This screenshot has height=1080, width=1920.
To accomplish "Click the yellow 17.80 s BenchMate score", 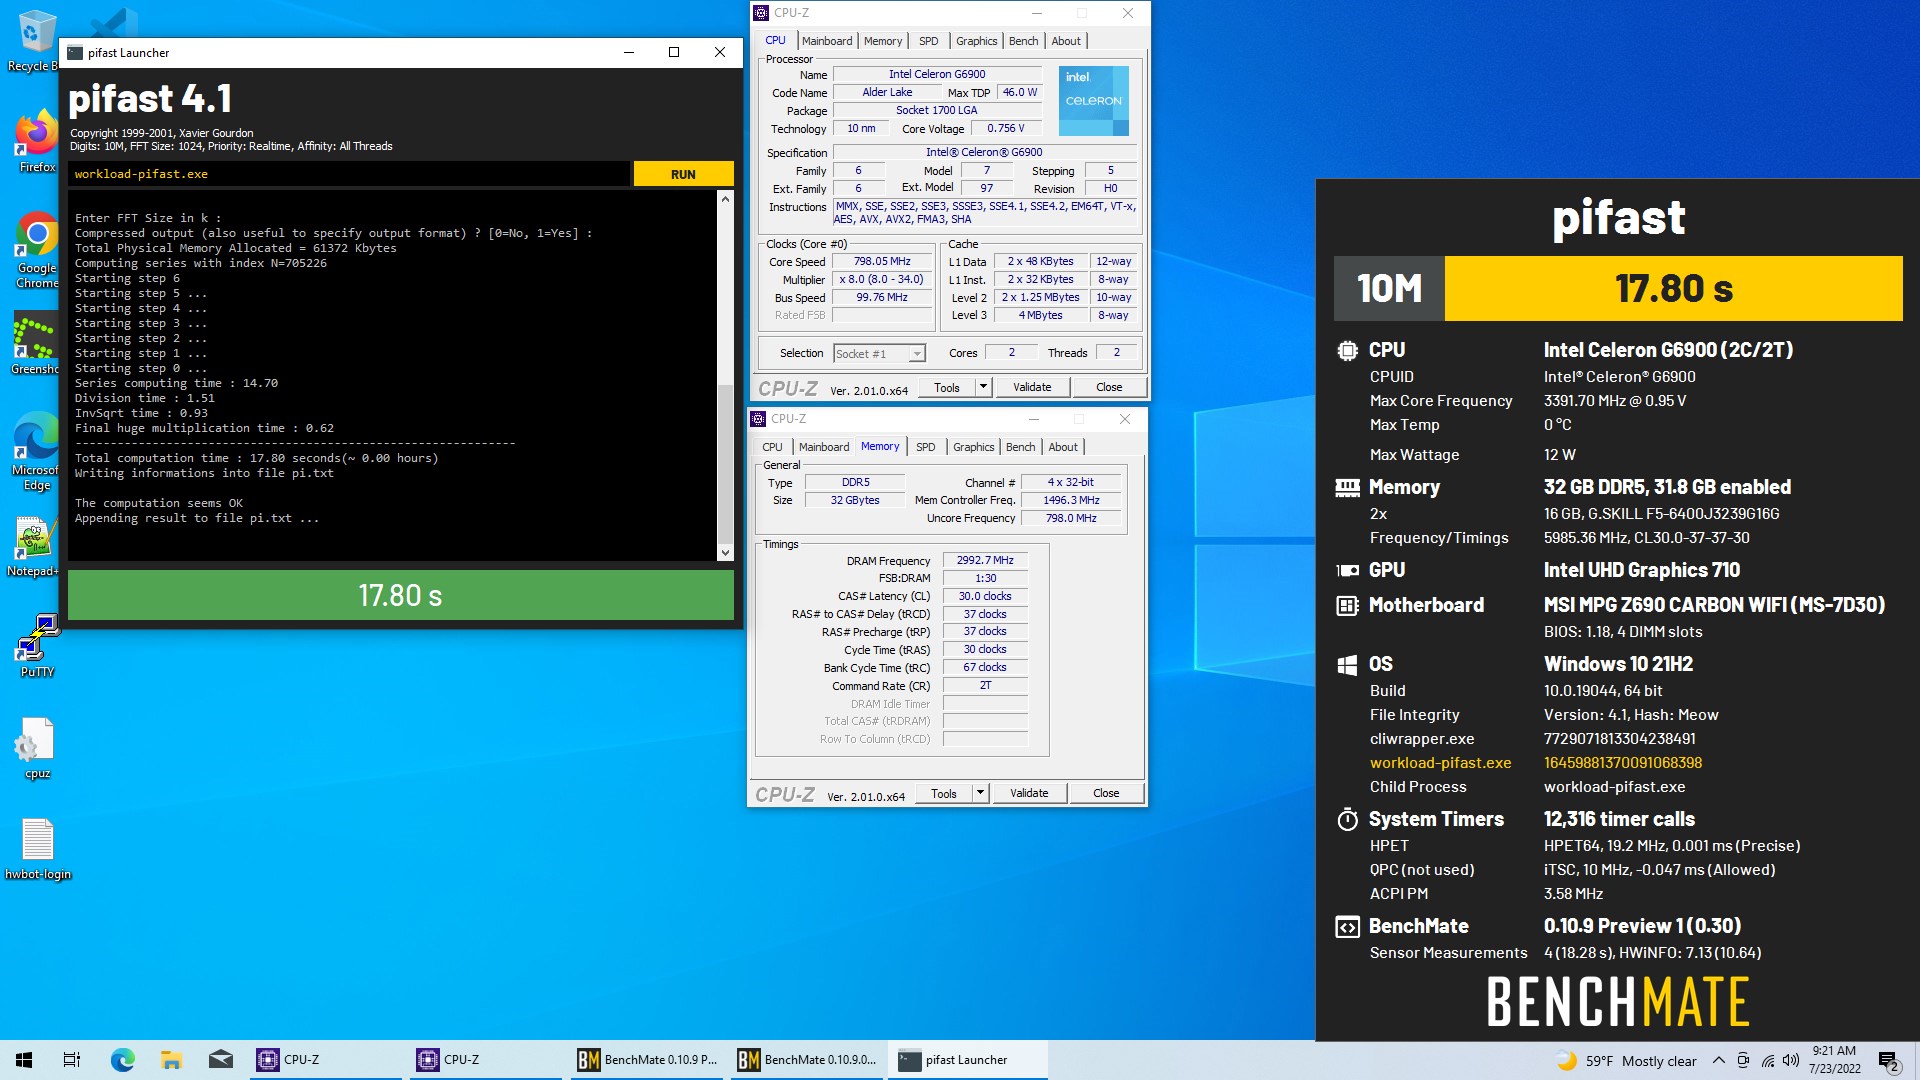I will click(1673, 288).
